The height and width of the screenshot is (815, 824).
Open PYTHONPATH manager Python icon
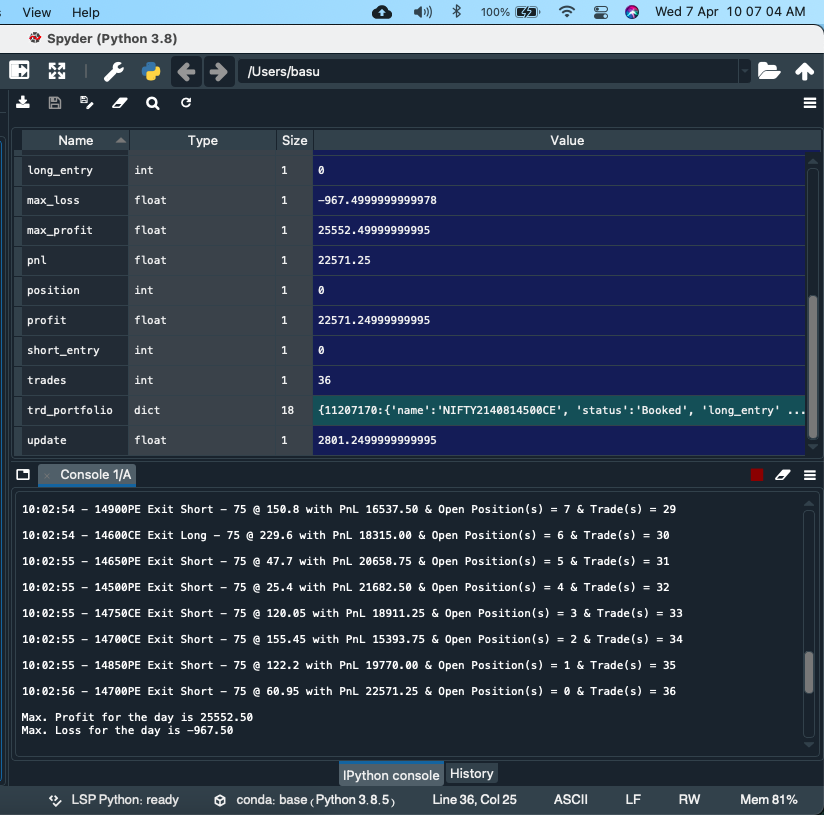[151, 71]
